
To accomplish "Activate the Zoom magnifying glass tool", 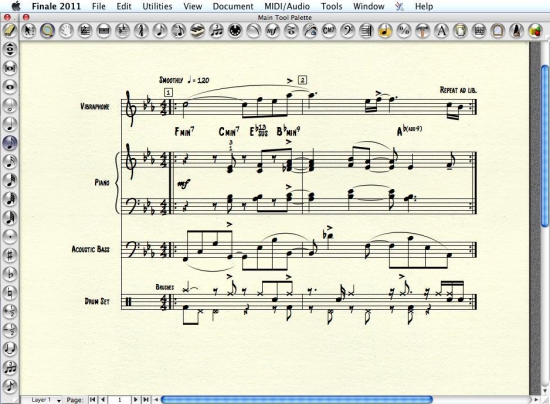I will (x=47, y=31).
